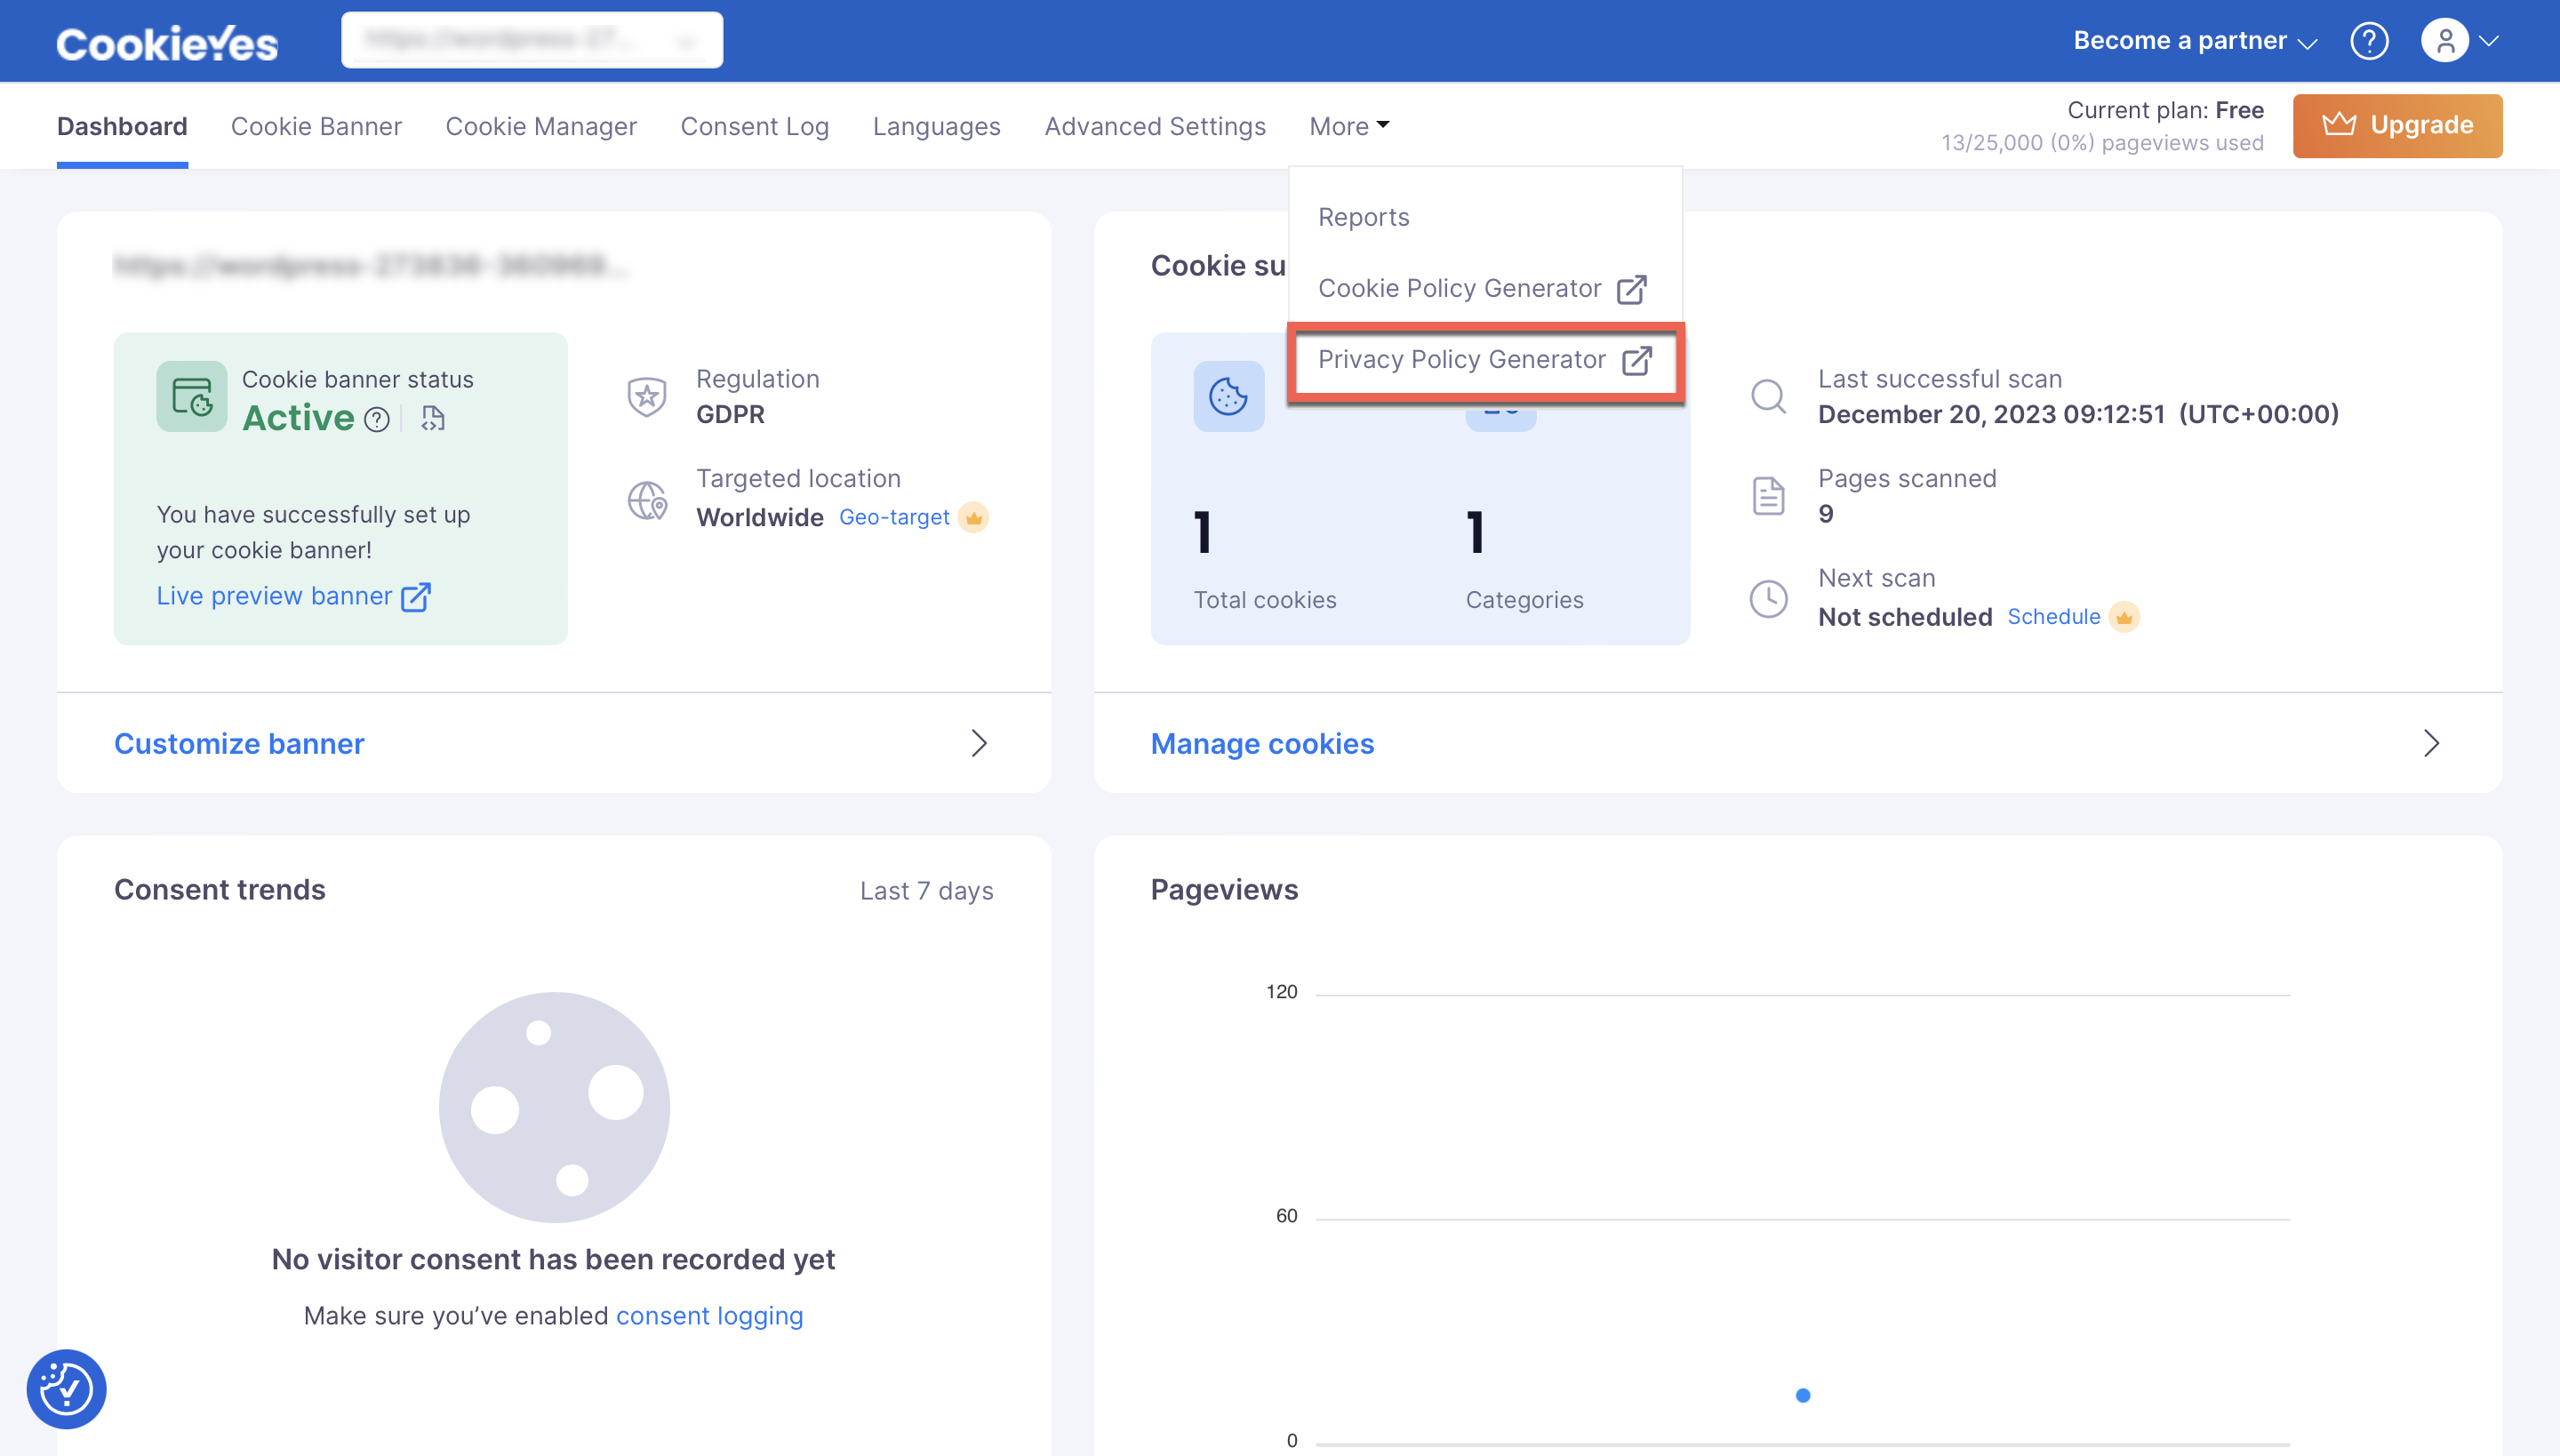Click the Upgrade button

(x=2397, y=125)
